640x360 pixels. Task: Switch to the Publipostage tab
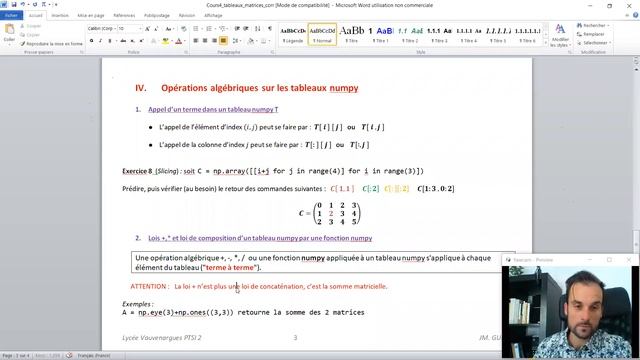(157, 15)
